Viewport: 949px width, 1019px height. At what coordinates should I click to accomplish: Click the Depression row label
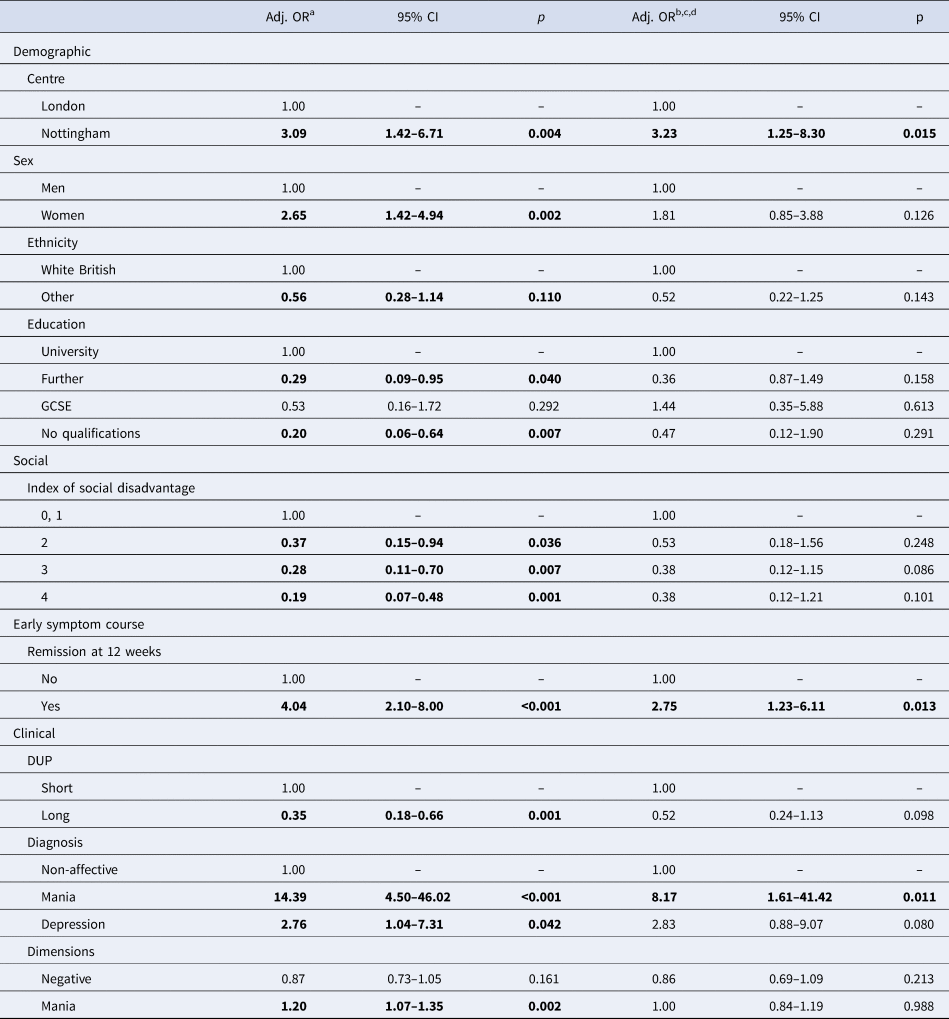(75, 923)
